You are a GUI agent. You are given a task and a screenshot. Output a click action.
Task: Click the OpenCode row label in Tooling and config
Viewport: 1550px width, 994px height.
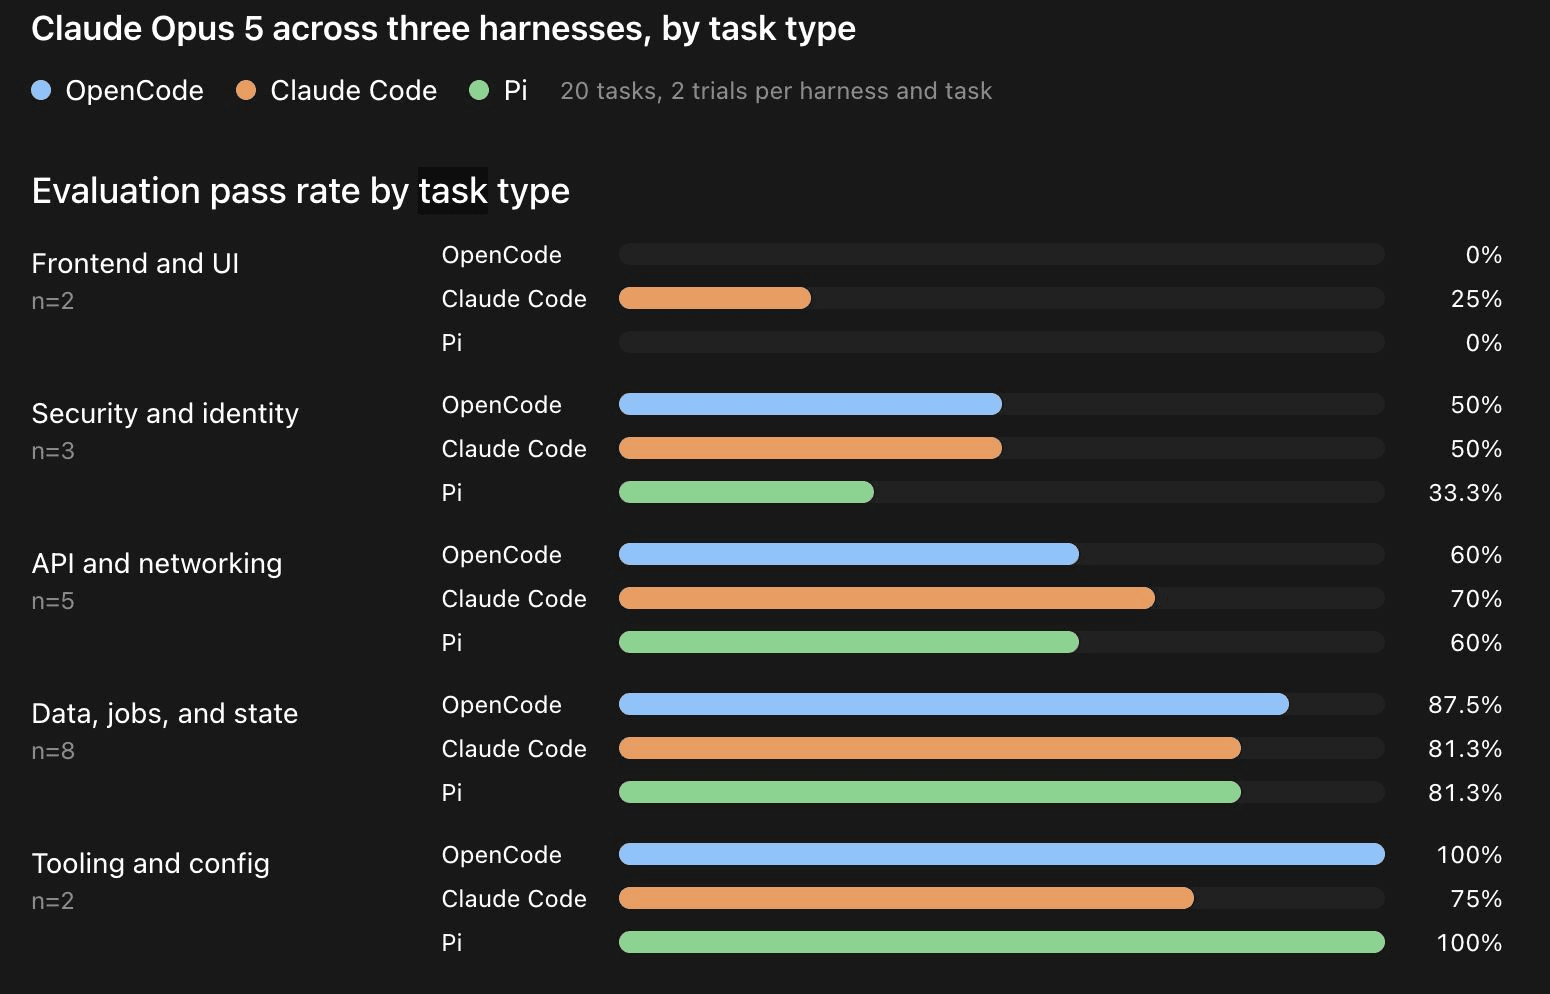(x=502, y=855)
